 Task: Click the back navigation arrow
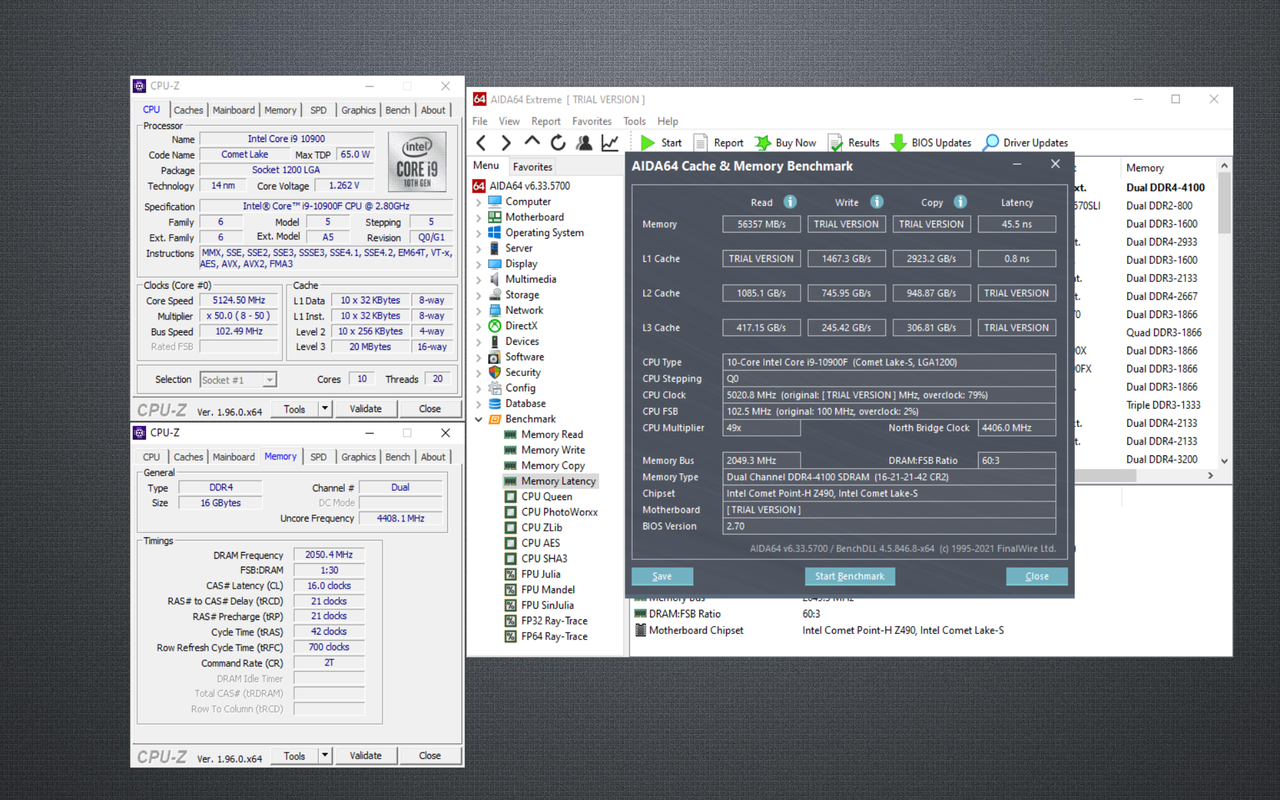click(x=481, y=143)
